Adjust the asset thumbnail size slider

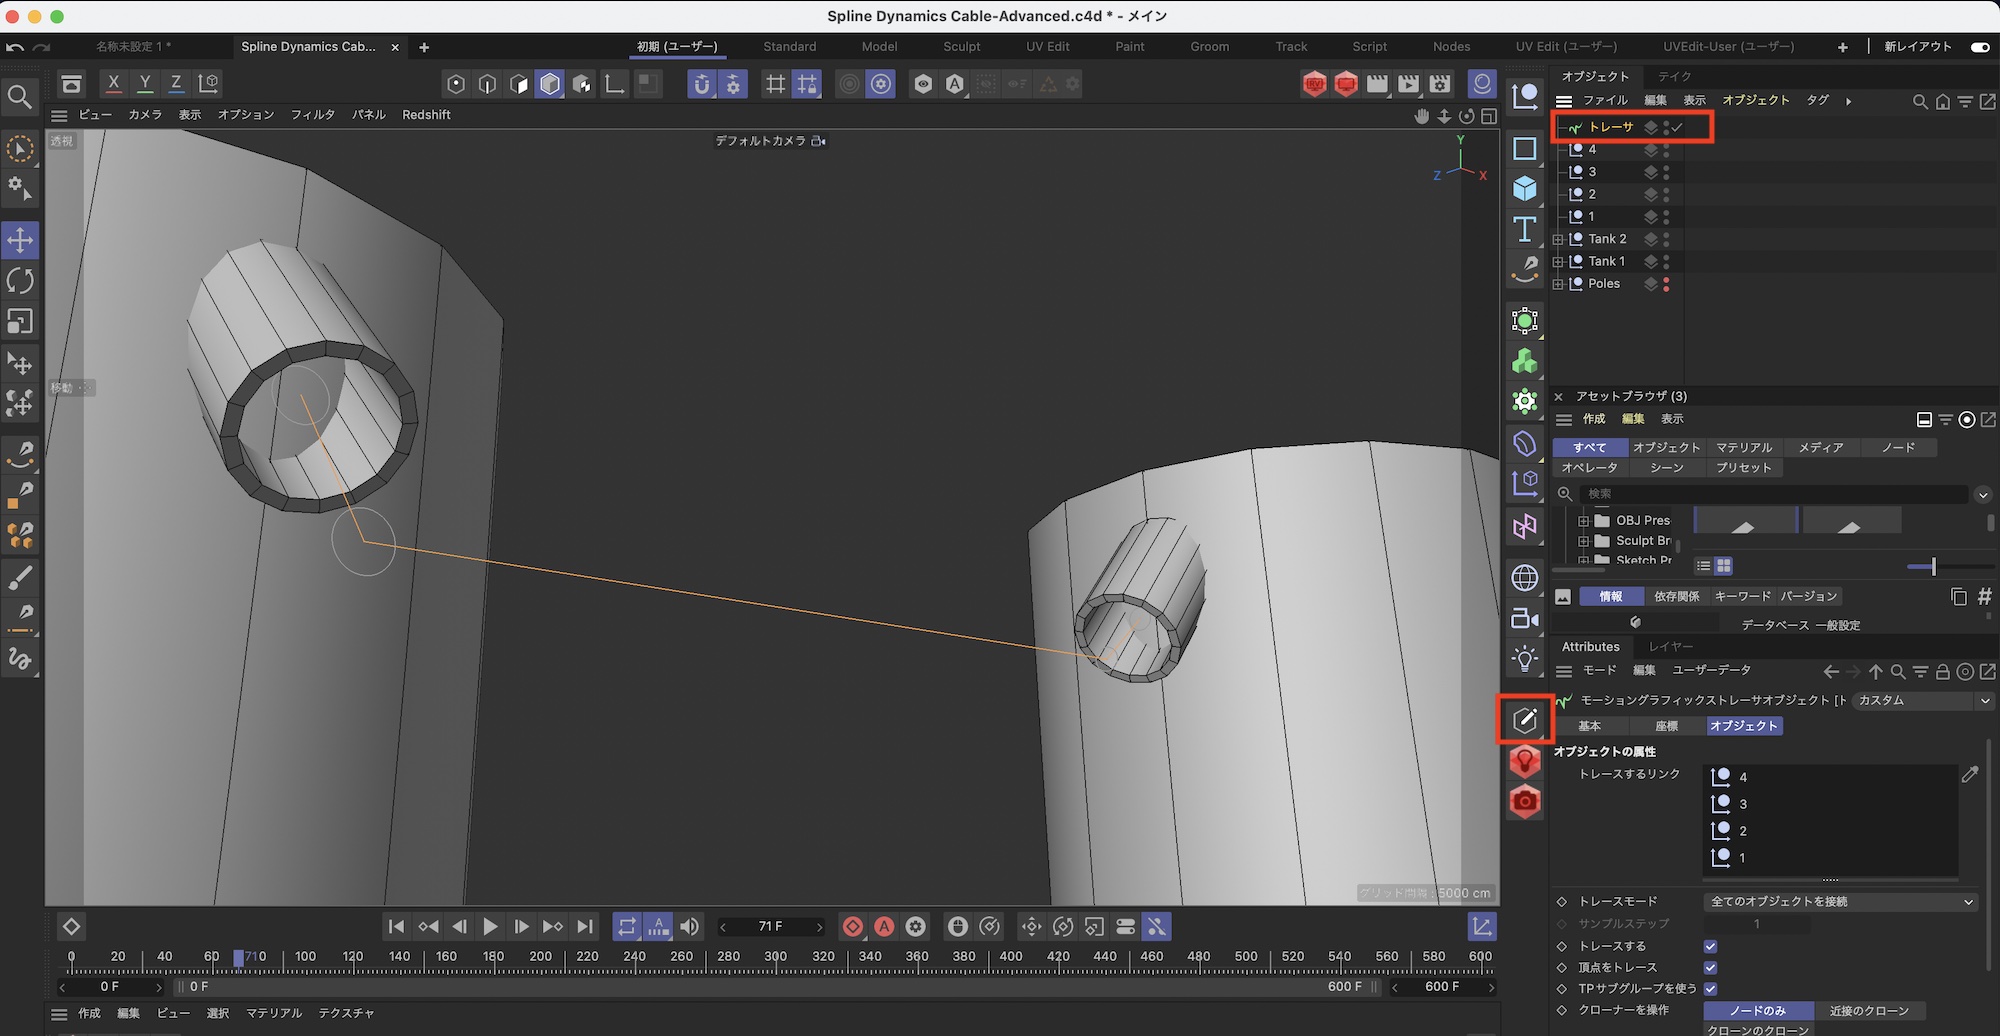pyautogui.click(x=1933, y=567)
